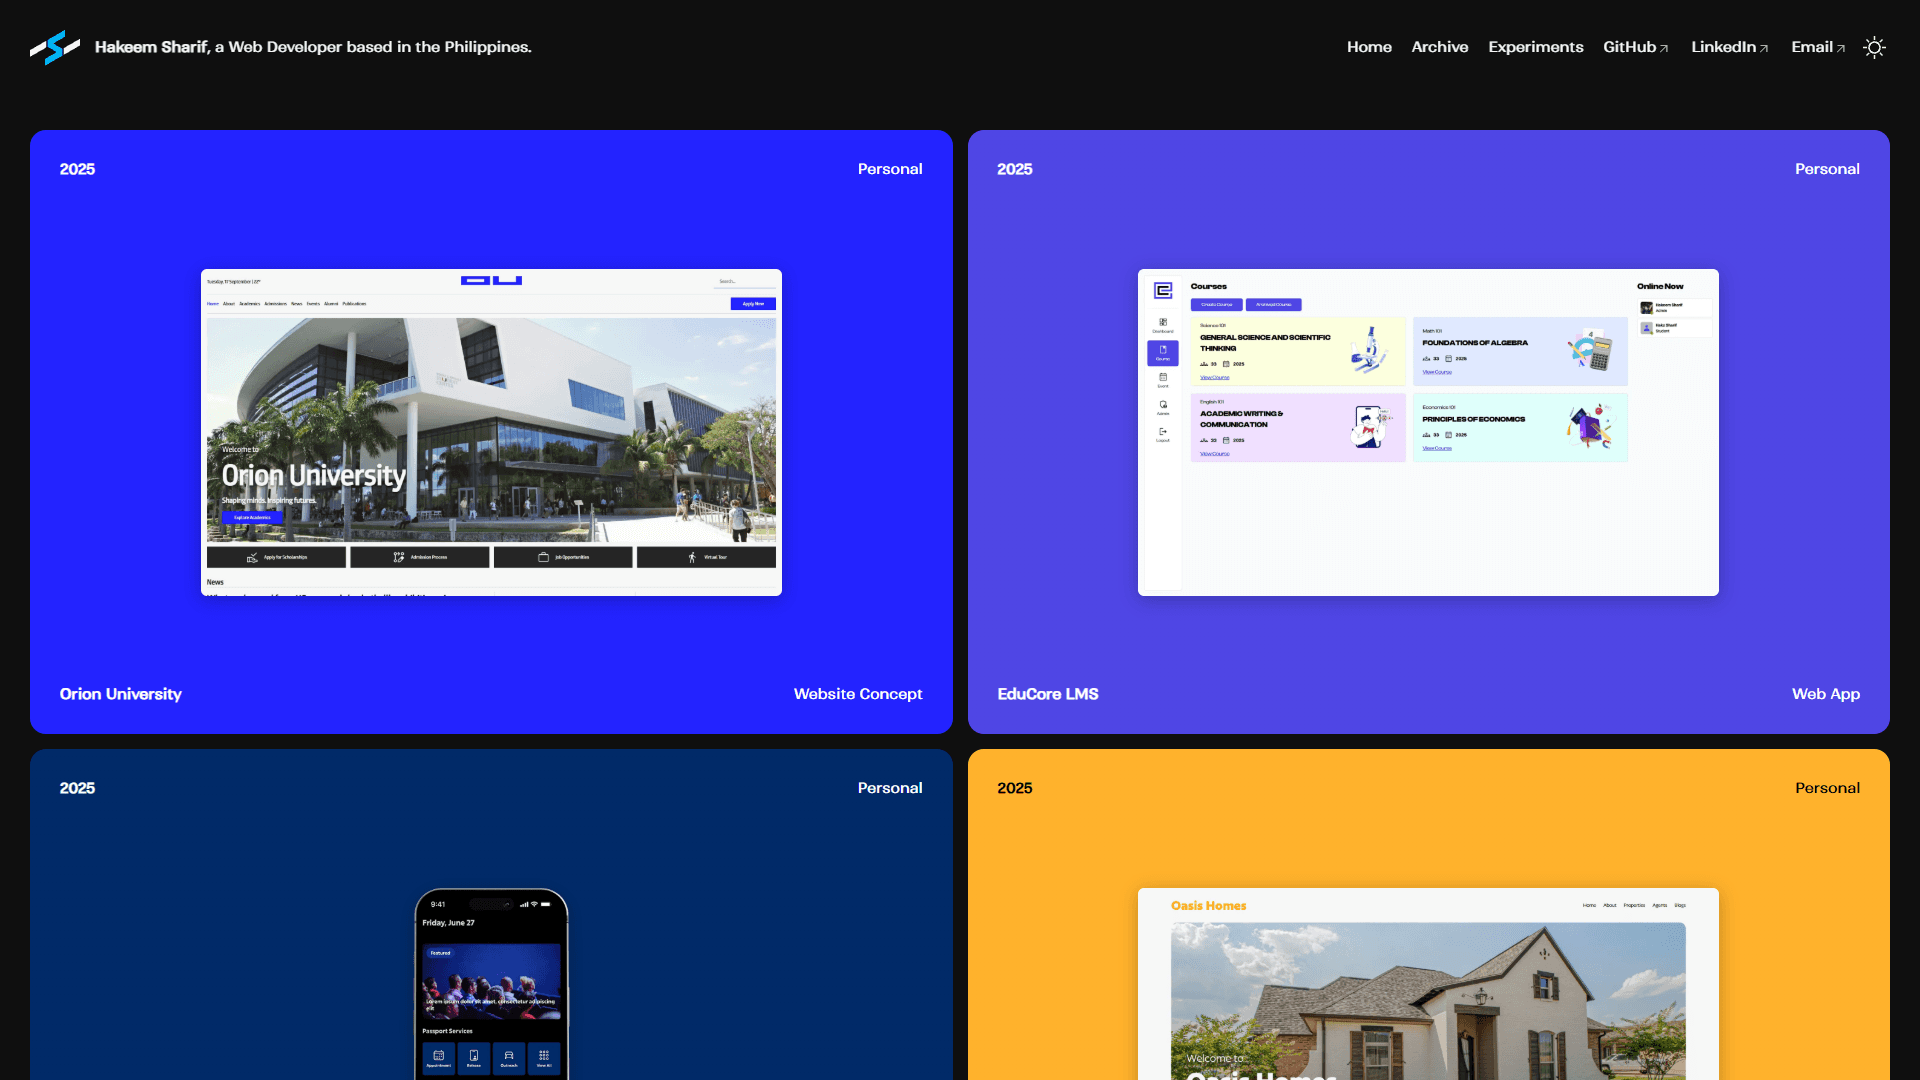This screenshot has height=1080, width=1920.
Task: Click the Web App label on EduCore card
Action: tap(1825, 694)
